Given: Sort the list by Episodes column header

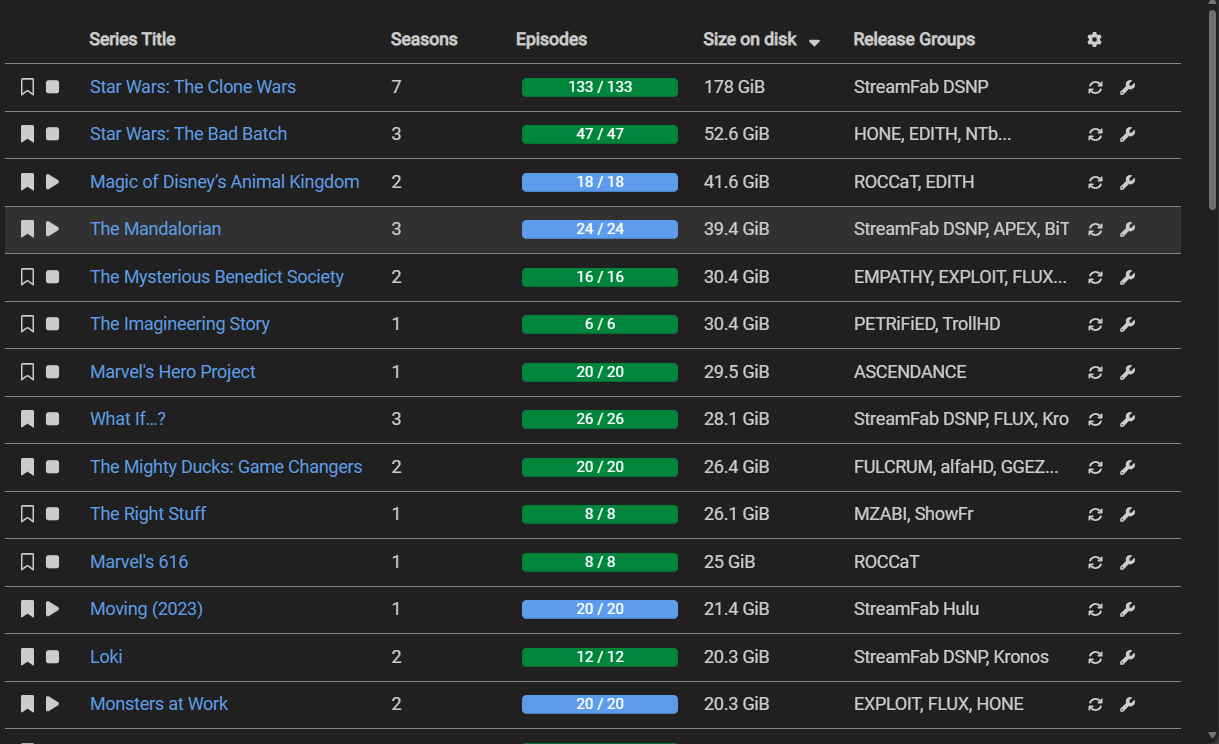Looking at the screenshot, I should pyautogui.click(x=551, y=40).
